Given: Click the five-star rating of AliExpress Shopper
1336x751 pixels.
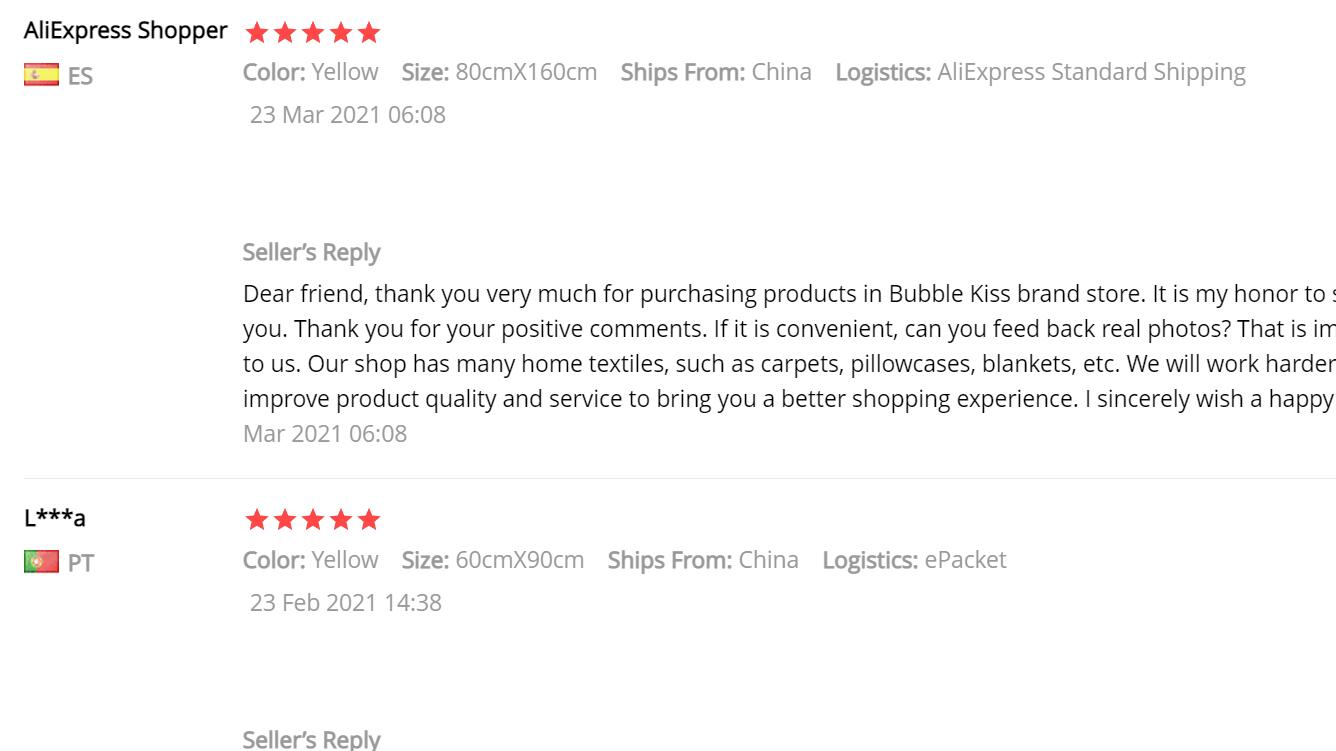Looking at the screenshot, I should pos(313,33).
